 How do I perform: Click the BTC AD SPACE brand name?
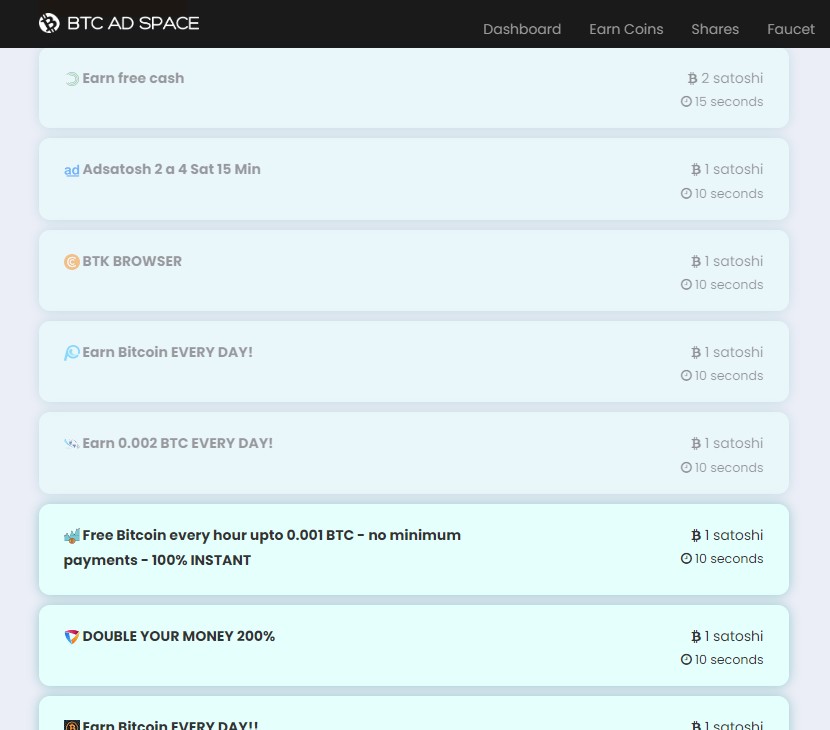coord(133,23)
